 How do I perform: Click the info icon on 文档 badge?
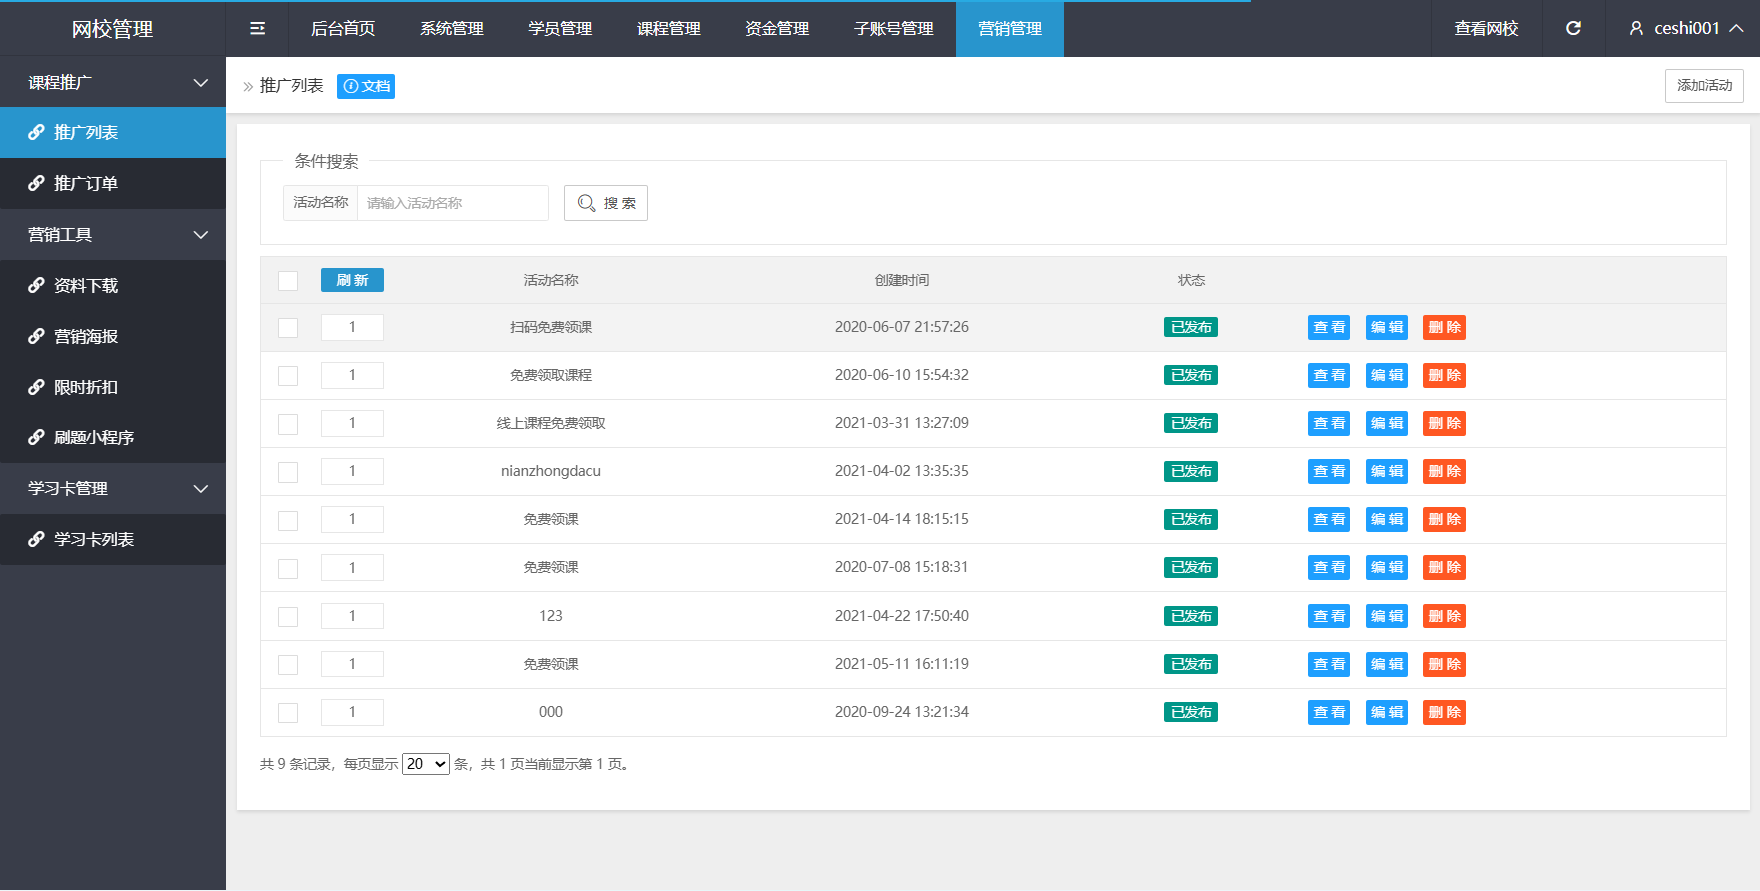[351, 86]
